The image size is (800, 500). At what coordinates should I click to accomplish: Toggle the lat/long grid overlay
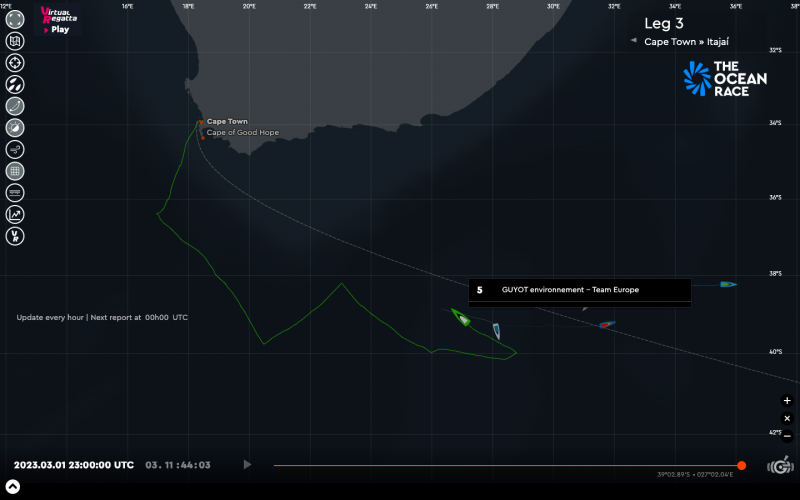(15, 171)
